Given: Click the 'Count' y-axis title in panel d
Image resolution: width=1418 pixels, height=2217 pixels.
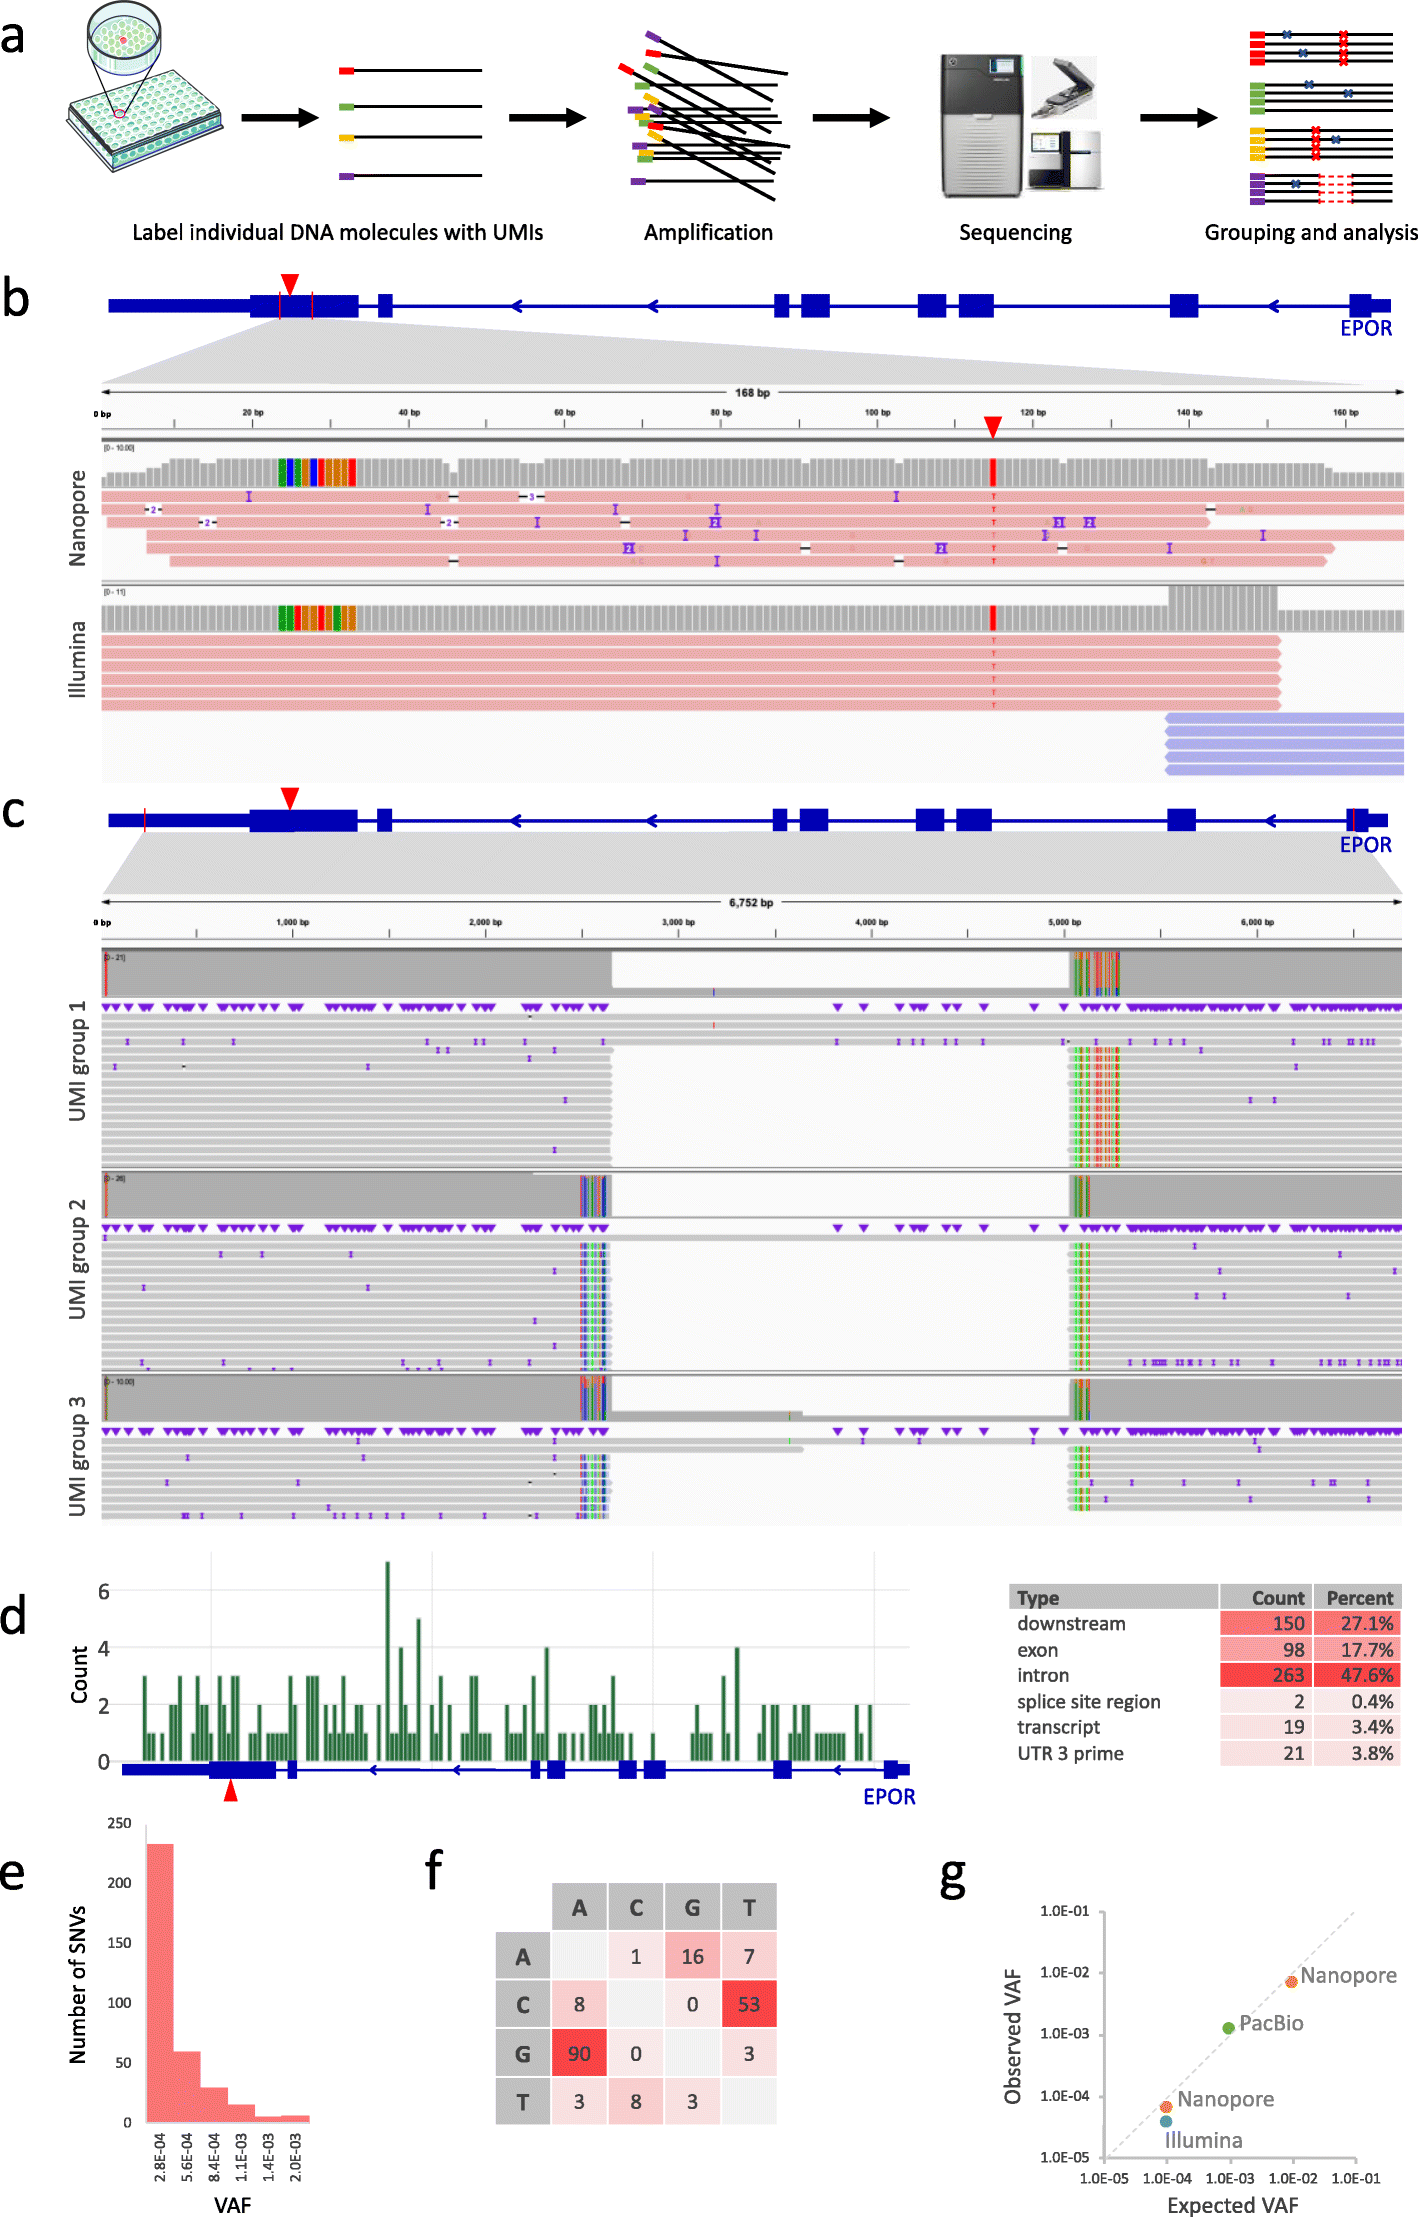Looking at the screenshot, I should (x=78, y=1674).
